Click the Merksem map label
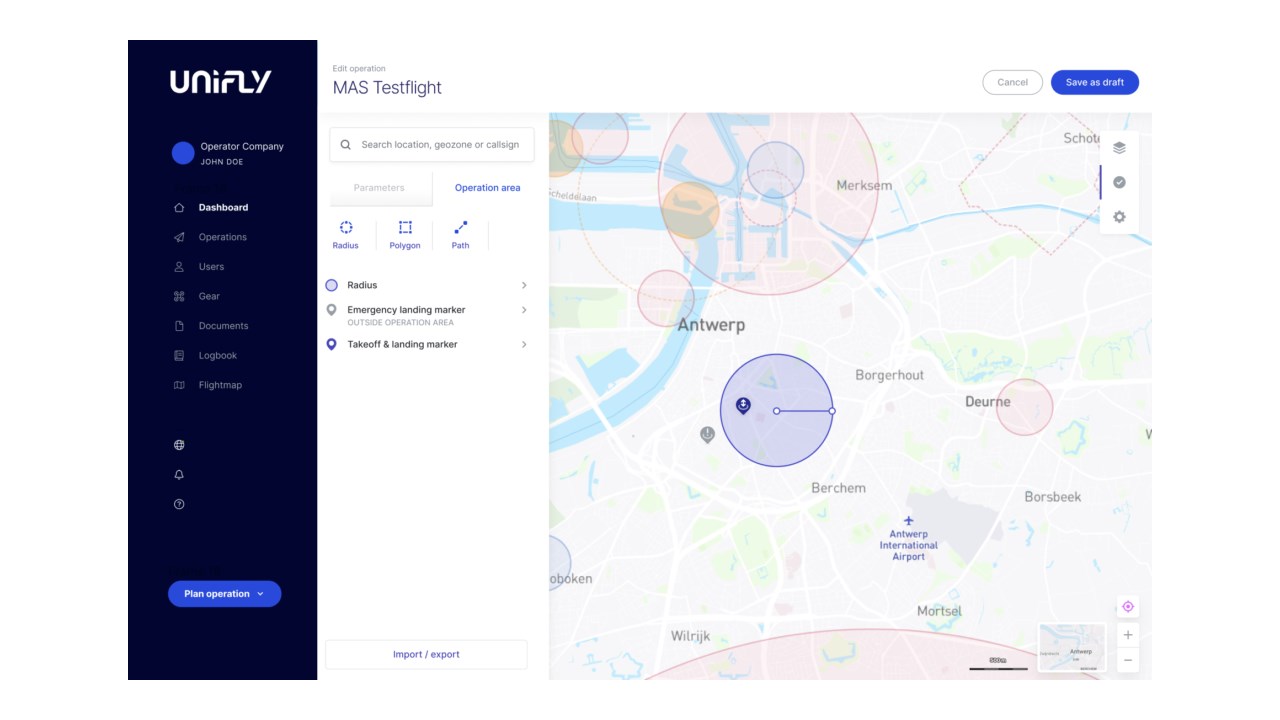This screenshot has height=720, width=1280. point(864,185)
